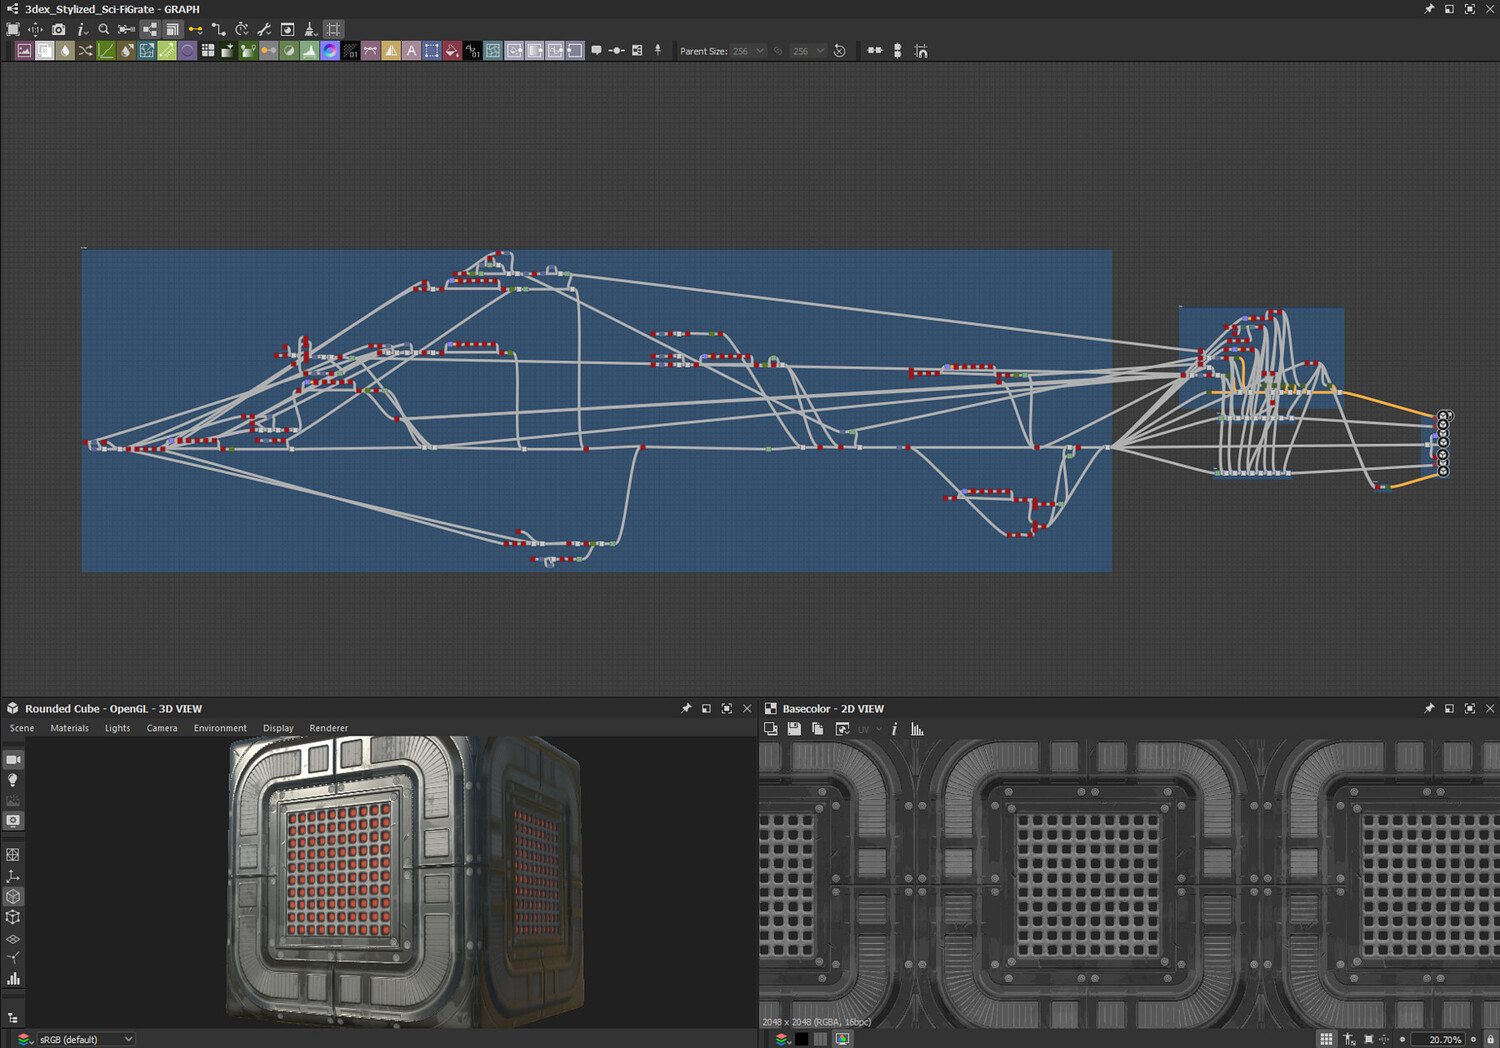The image size is (1500, 1048).
Task: Select the black background swatch in 2D View
Action: point(801,1039)
